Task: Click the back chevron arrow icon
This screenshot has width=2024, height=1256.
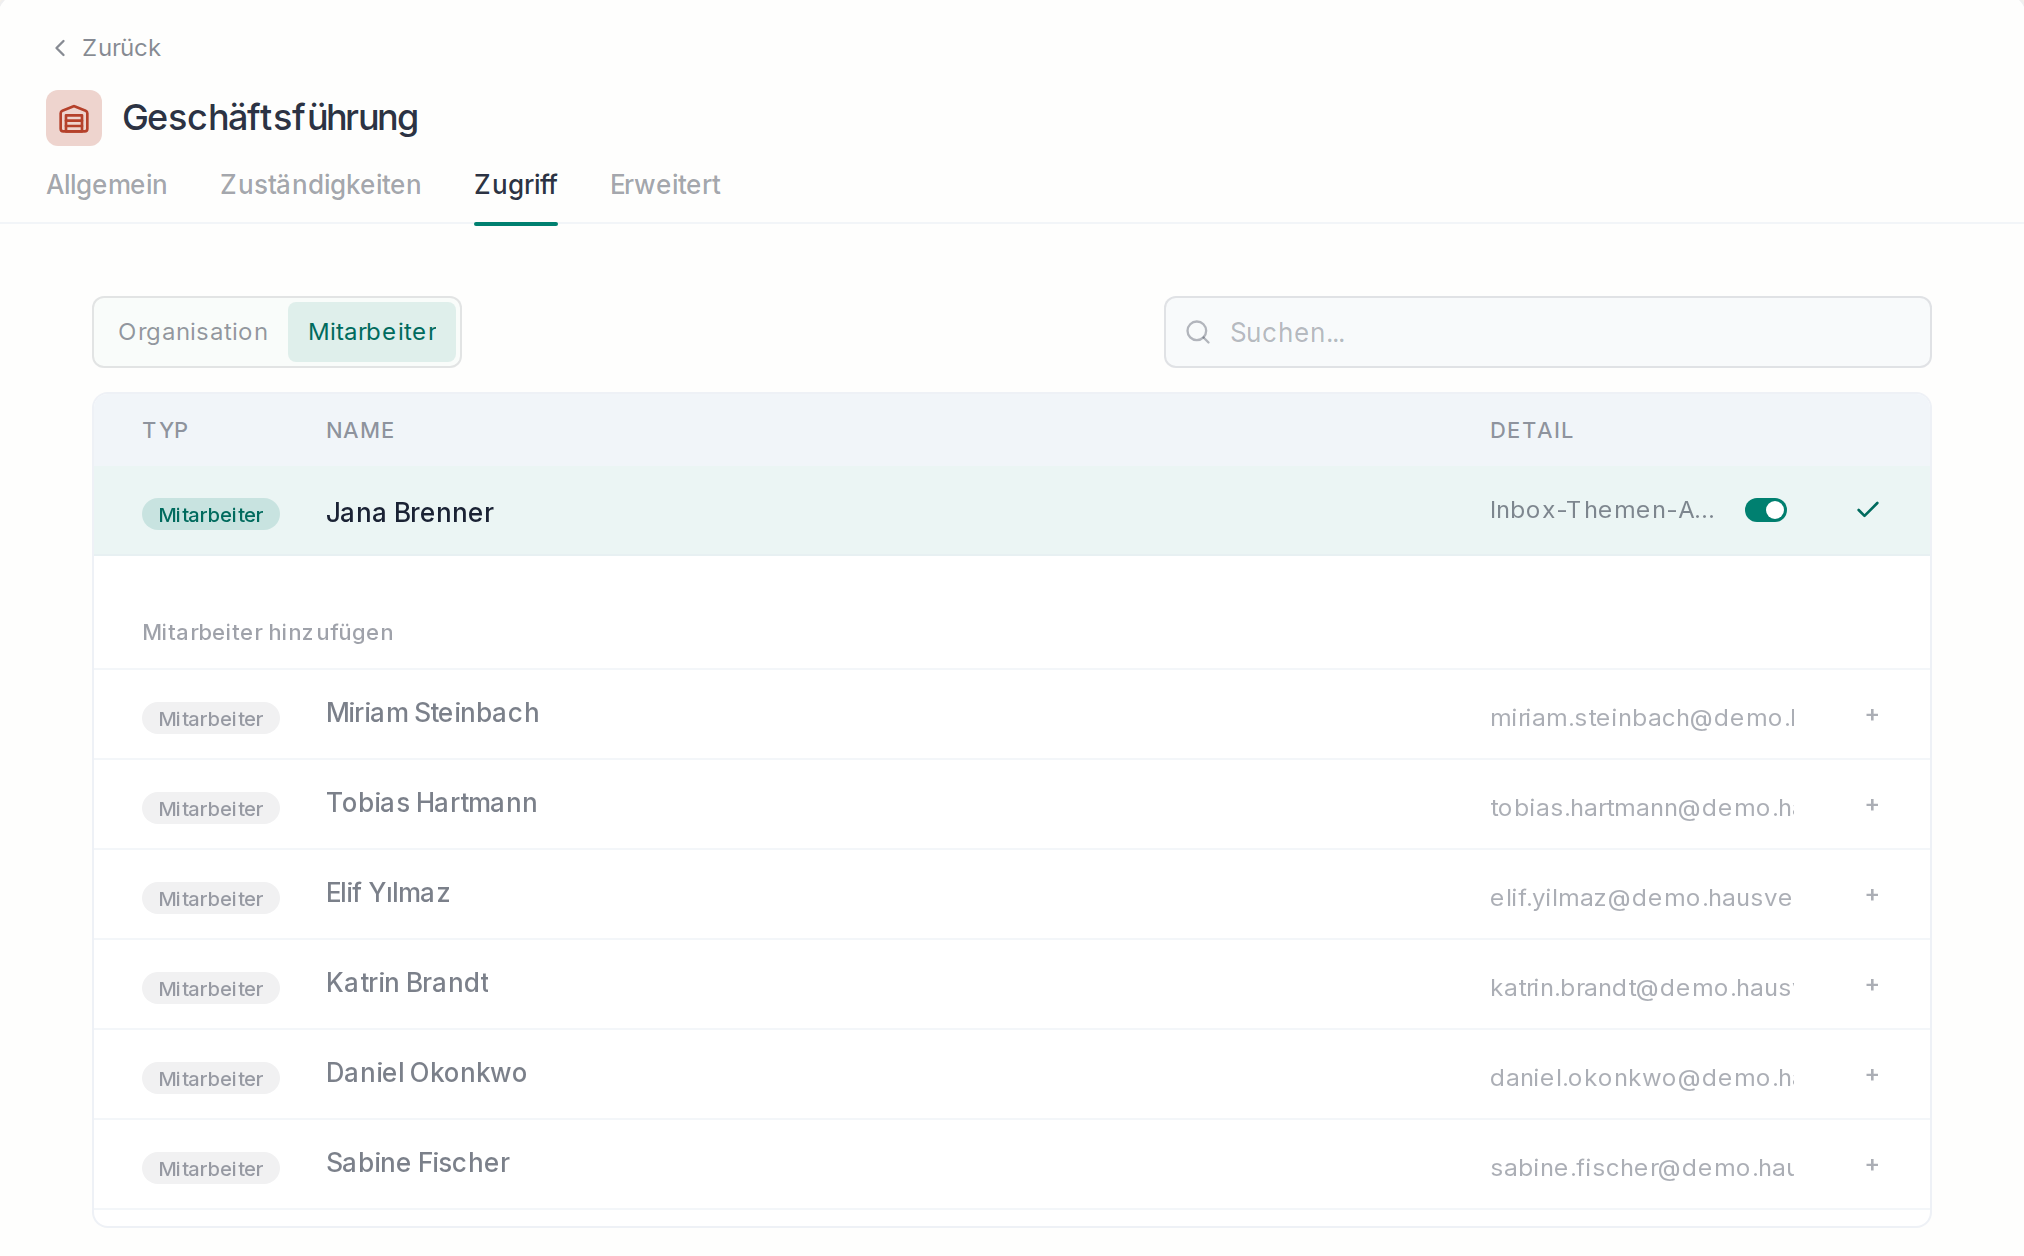Action: click(60, 48)
